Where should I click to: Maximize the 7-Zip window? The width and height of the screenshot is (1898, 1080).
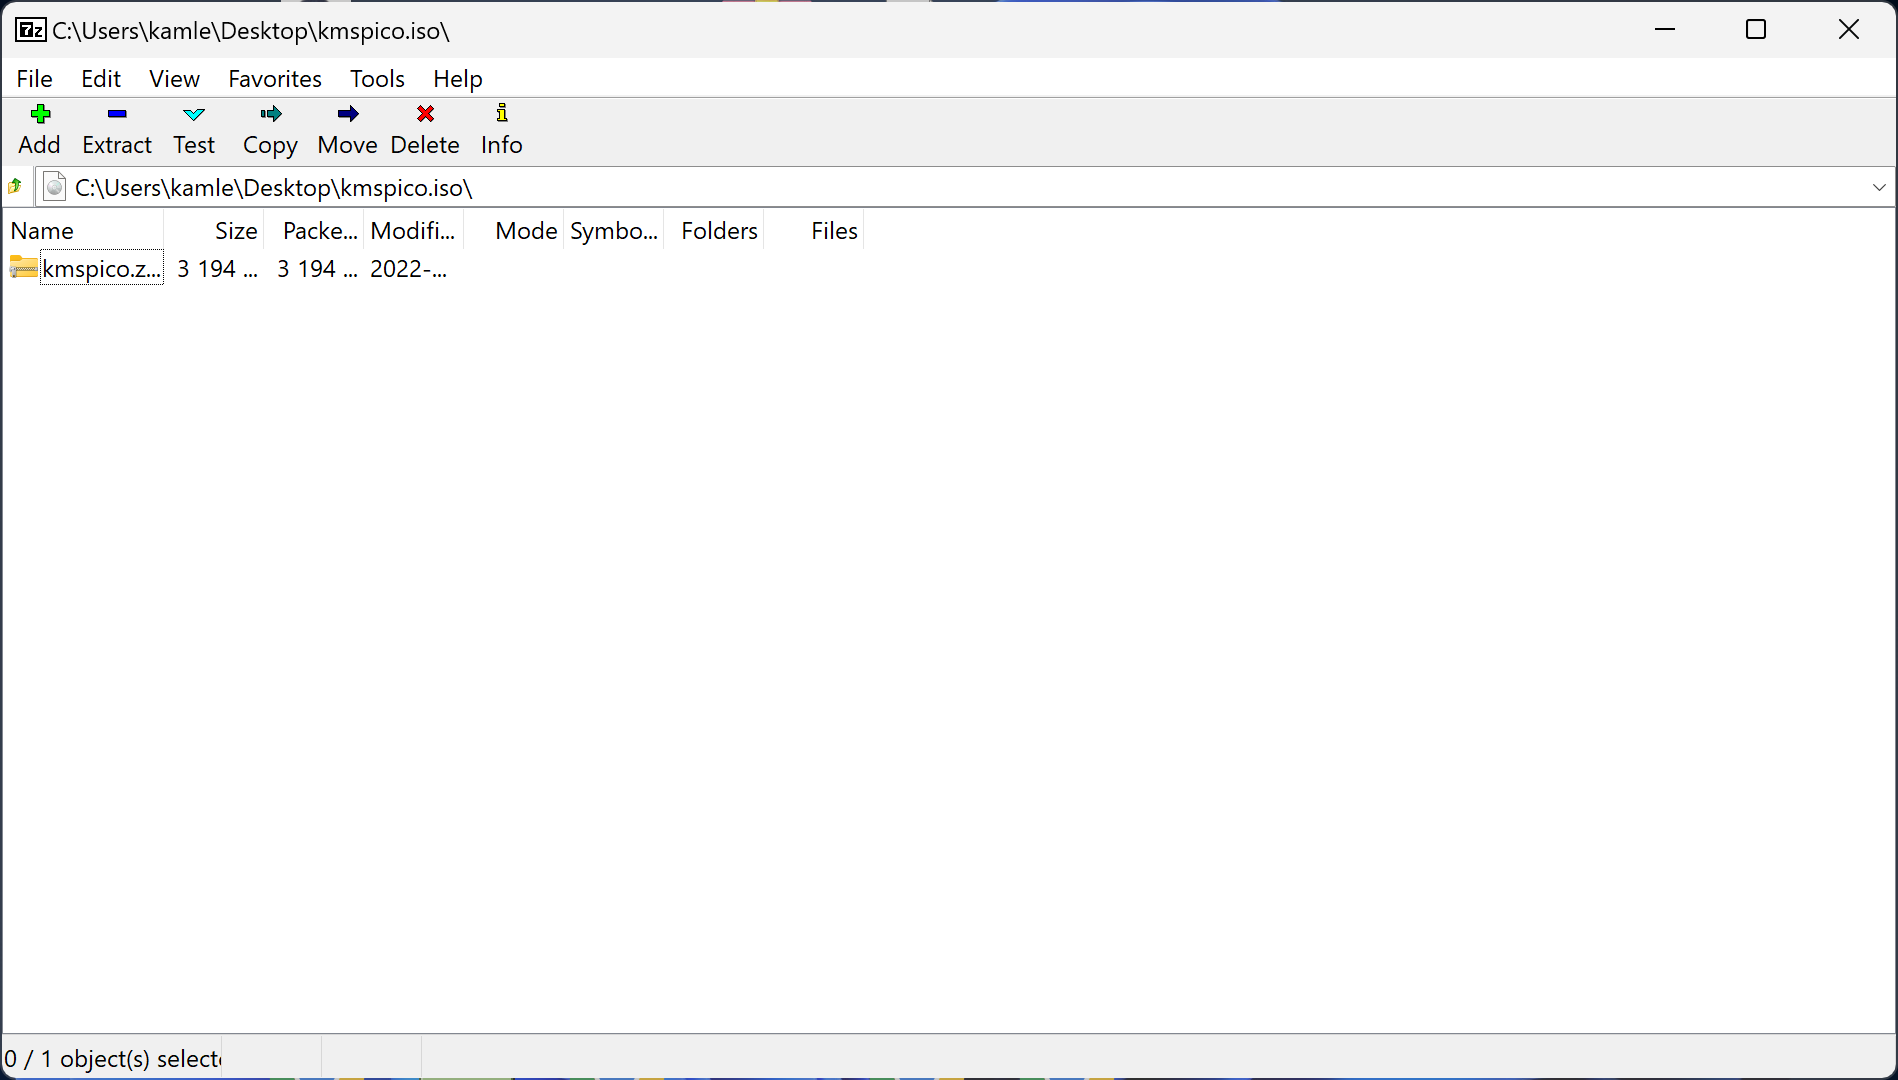click(x=1756, y=29)
